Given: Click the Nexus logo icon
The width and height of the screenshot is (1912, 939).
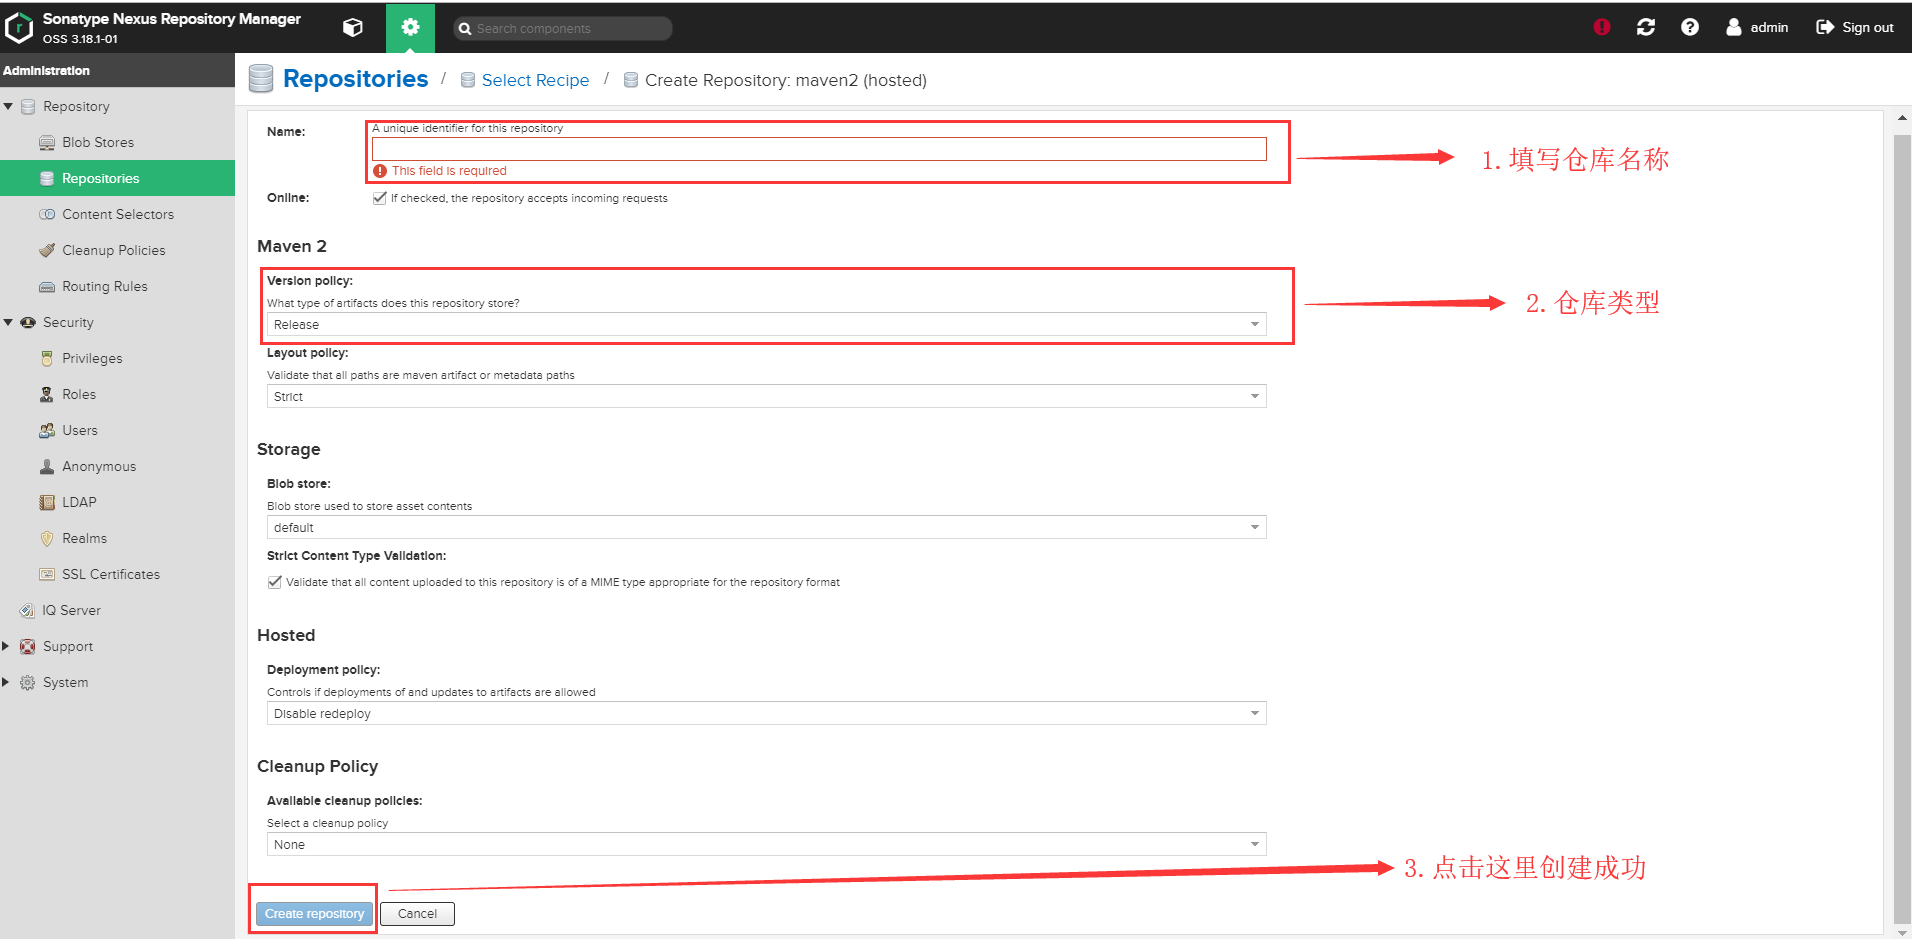Looking at the screenshot, I should [x=19, y=28].
